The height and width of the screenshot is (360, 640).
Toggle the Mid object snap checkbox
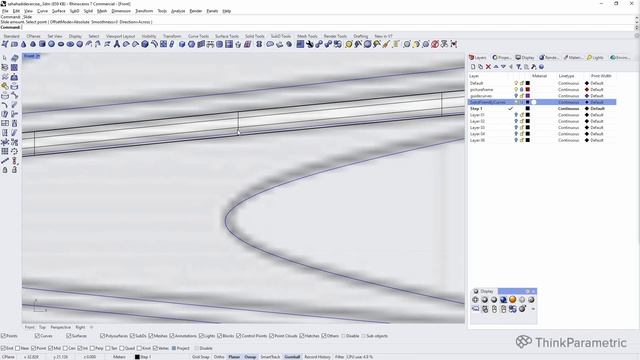coord(50,348)
